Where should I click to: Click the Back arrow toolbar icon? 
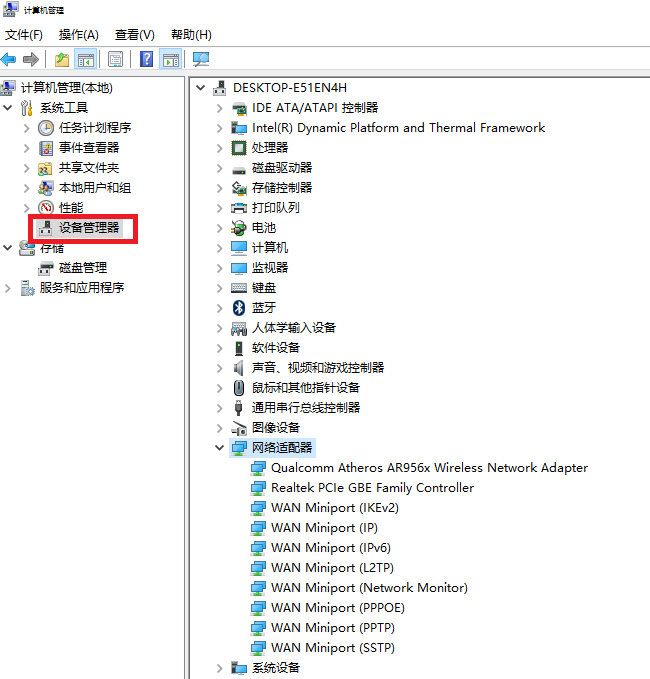[8, 59]
